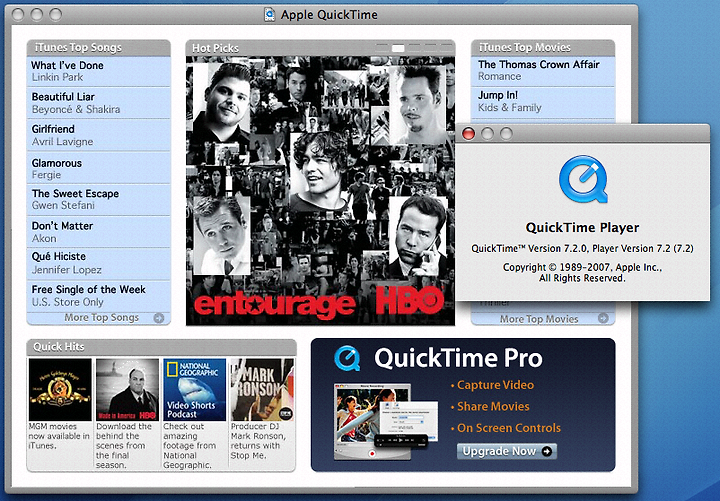Click the iTunes Top Songs header
Viewport: 720px width, 501px height.
(98, 47)
